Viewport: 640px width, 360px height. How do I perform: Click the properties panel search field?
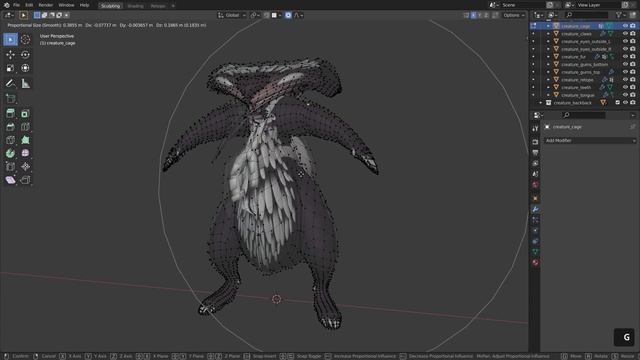[583, 115]
